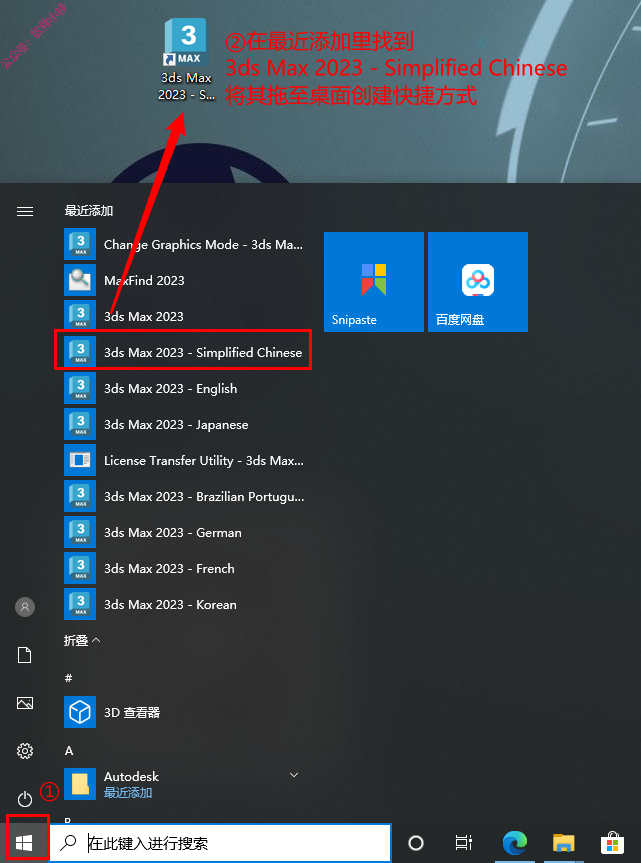Click the MaxFind 2023 magnifier icon
The image size is (641, 863).
[80, 280]
